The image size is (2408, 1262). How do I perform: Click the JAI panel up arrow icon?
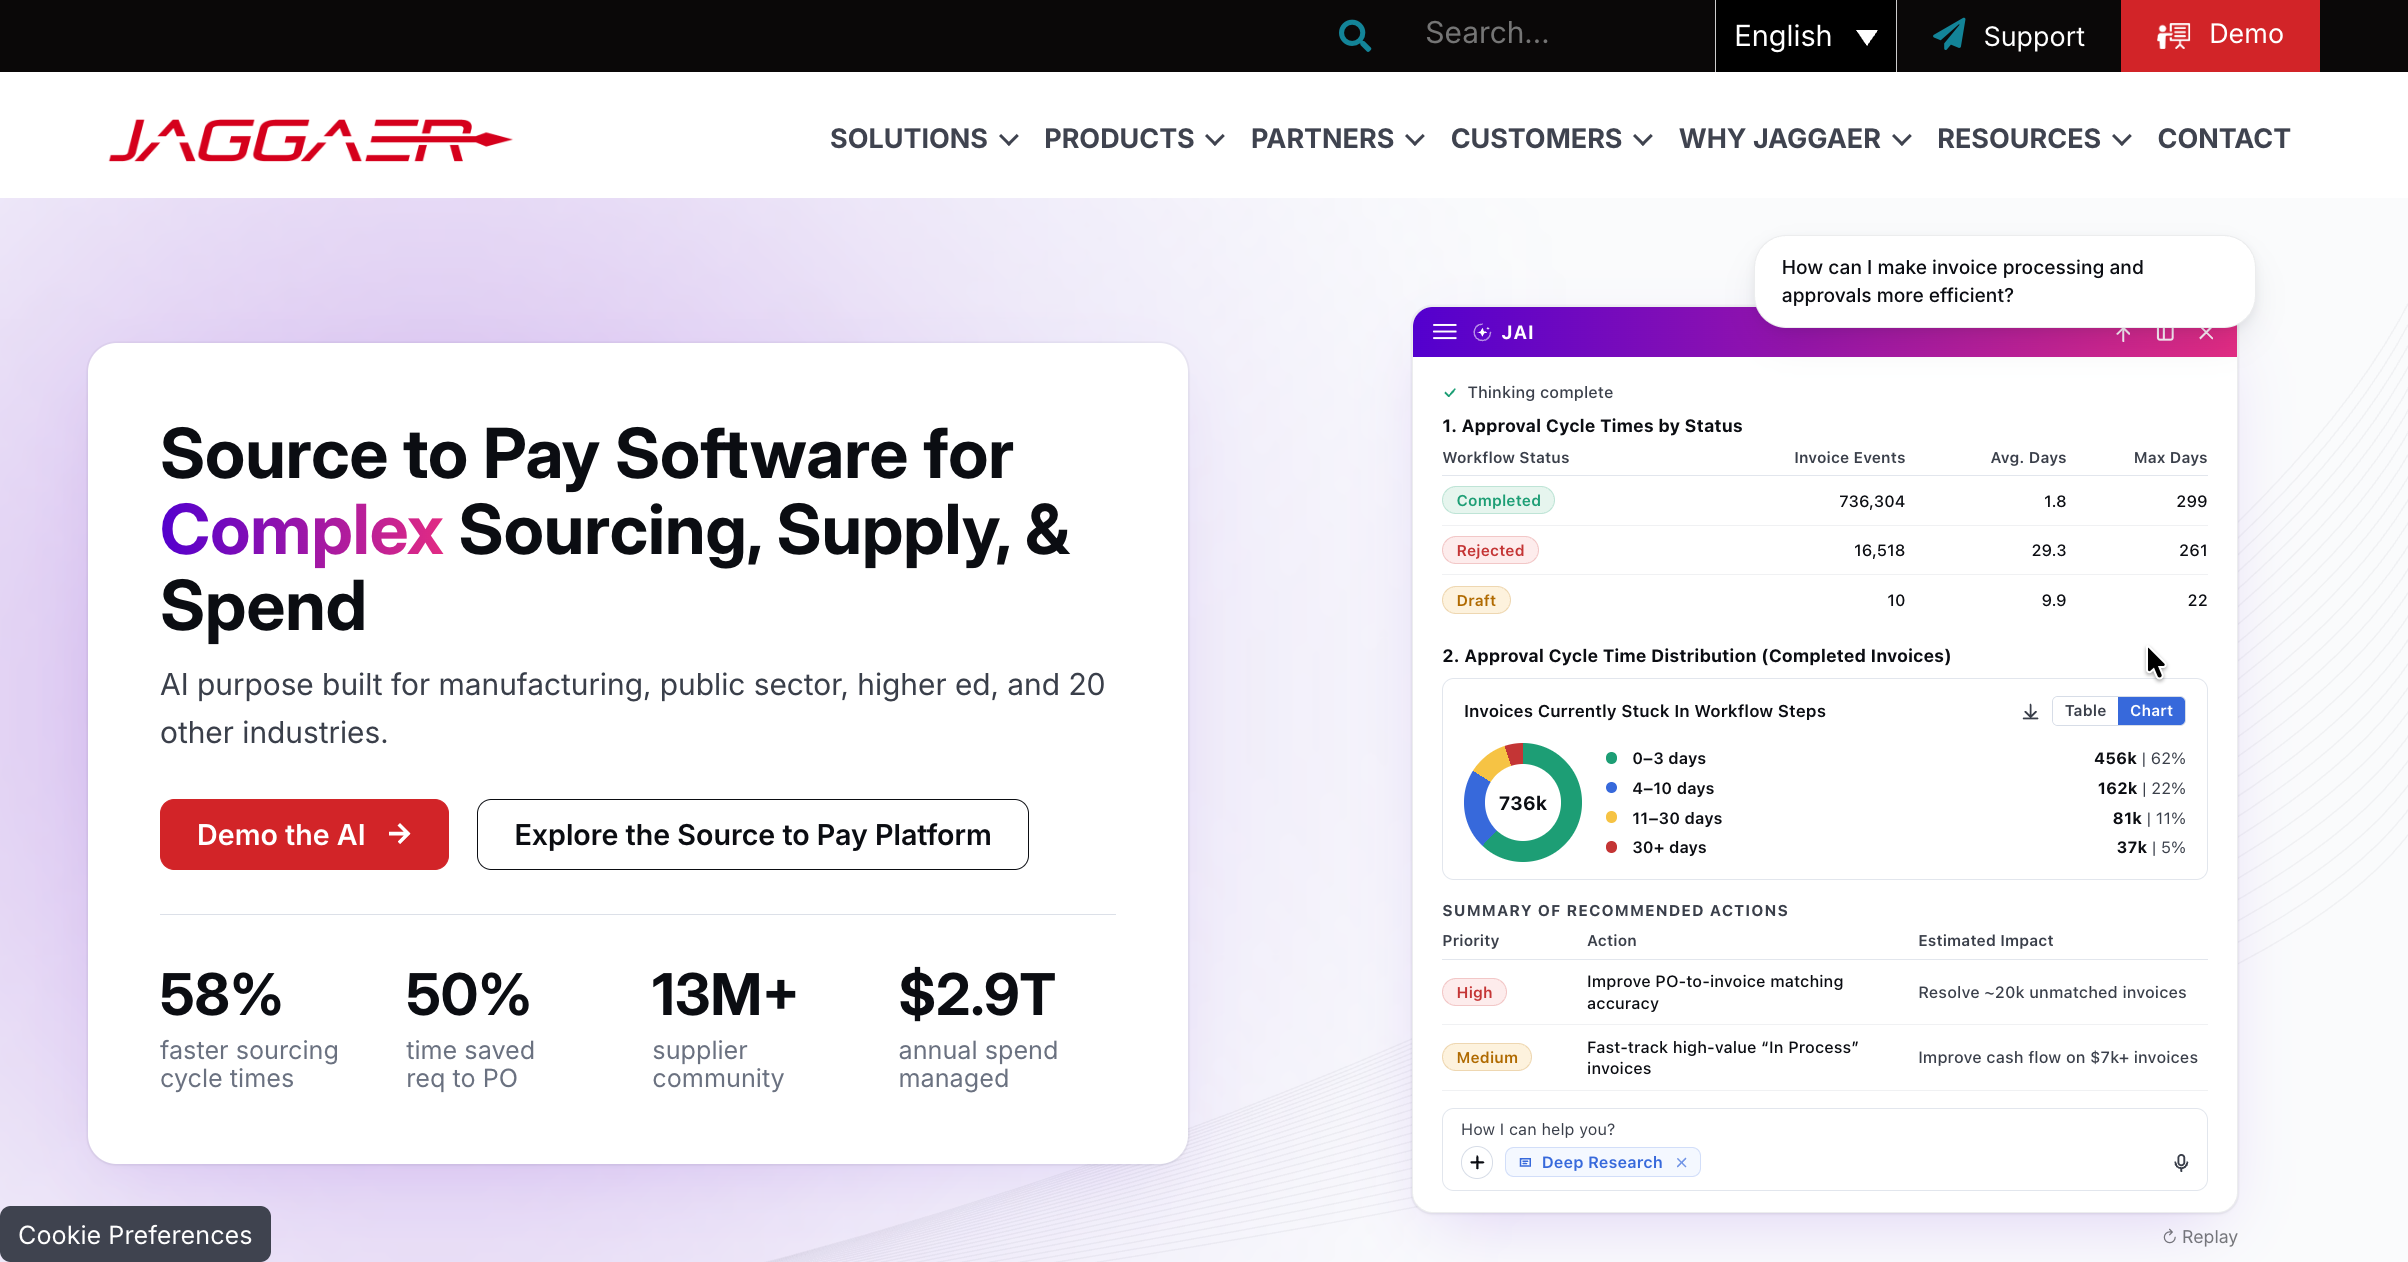pos(2123,333)
